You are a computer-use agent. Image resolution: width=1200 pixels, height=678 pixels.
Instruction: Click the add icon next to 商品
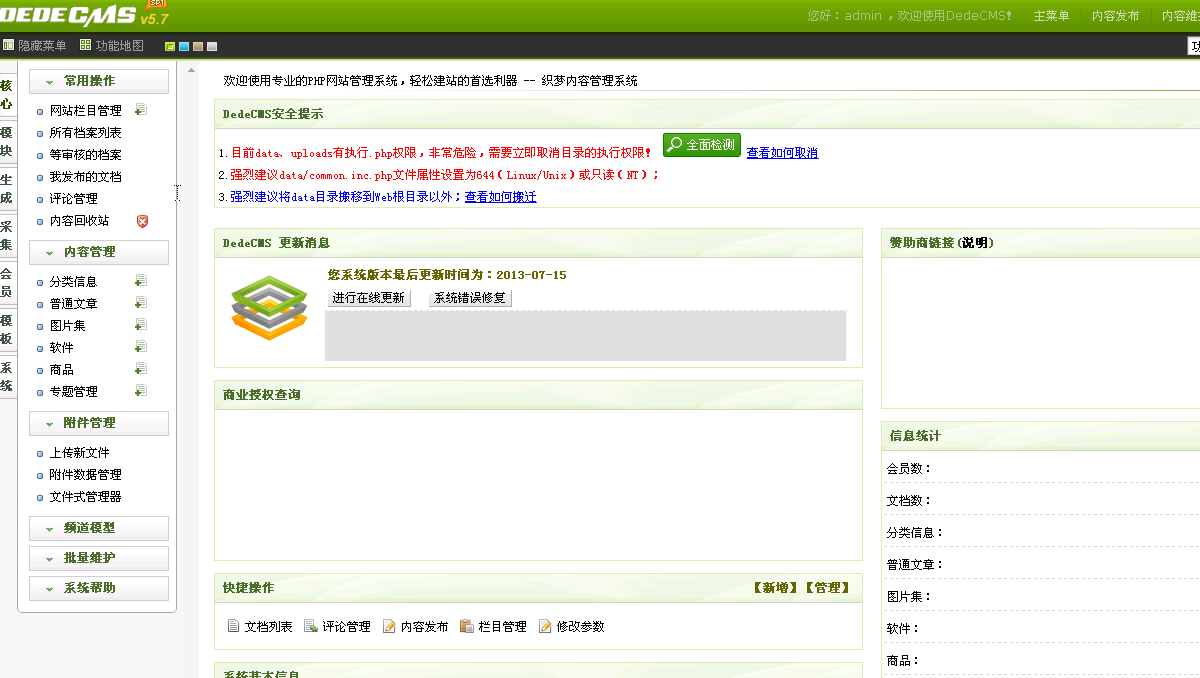coord(141,369)
